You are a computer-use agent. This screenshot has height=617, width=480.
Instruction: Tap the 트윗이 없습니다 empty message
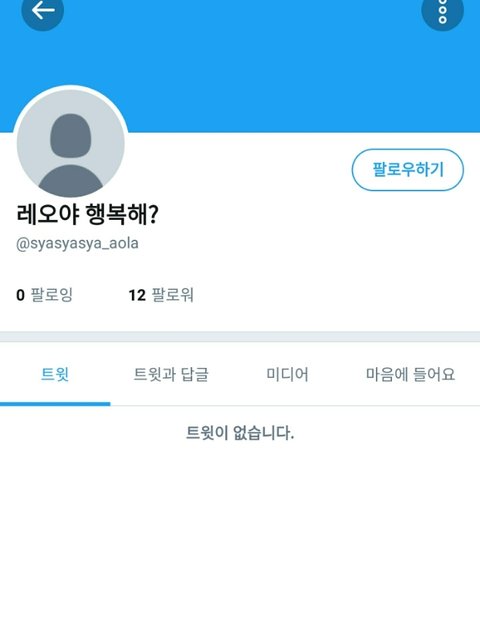point(240,433)
